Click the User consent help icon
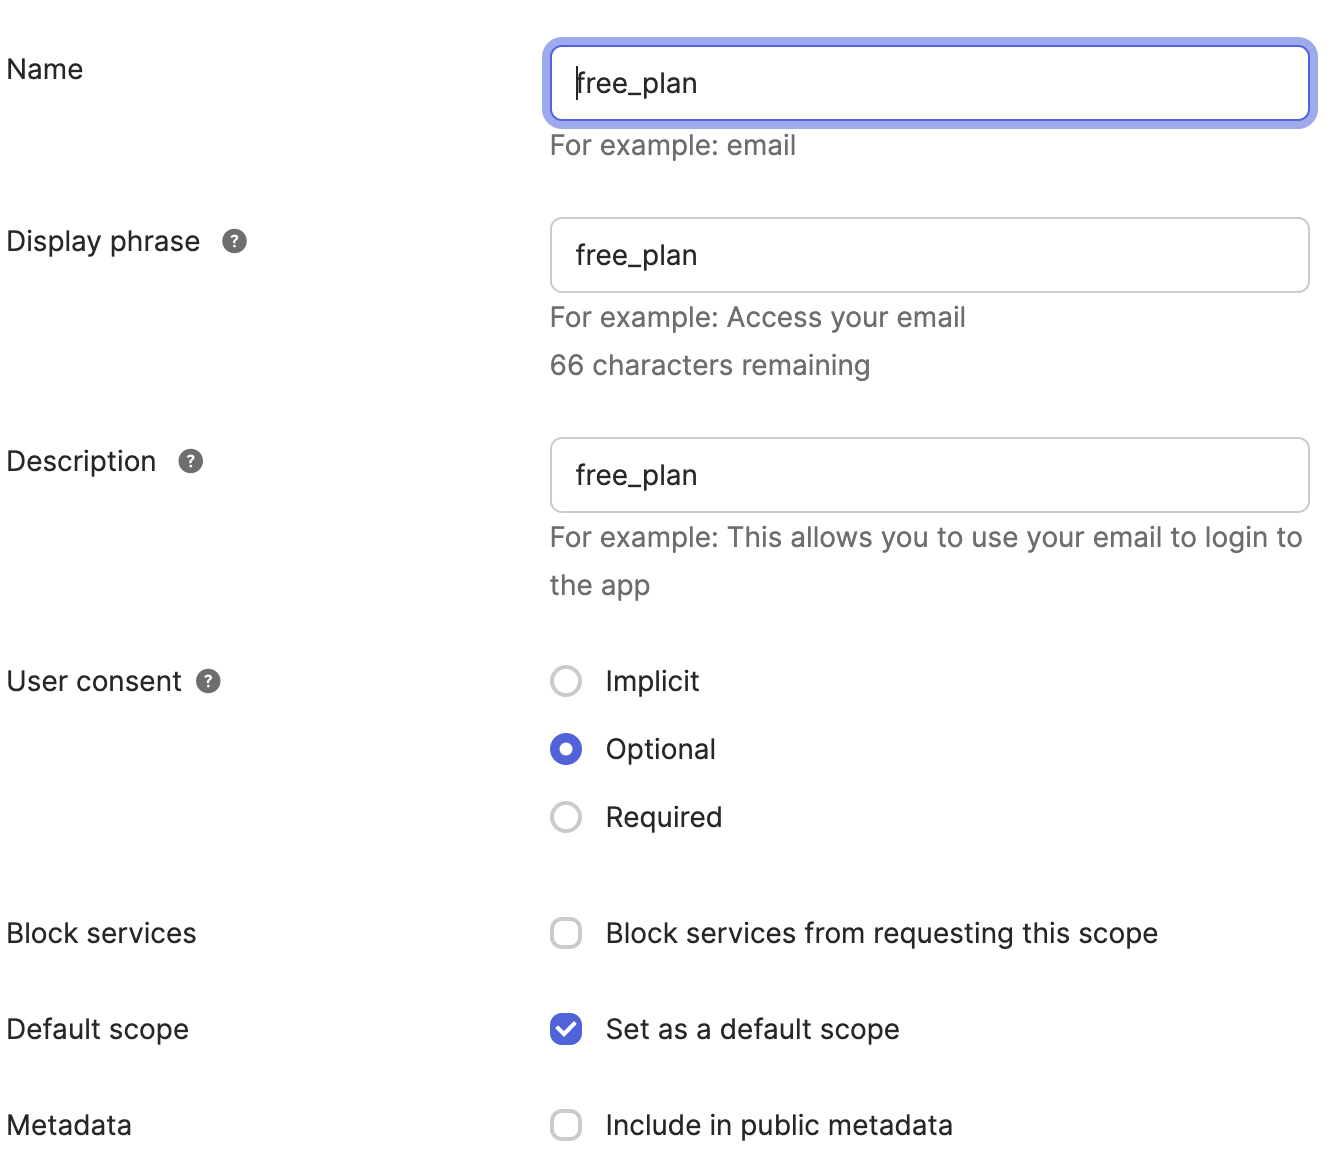Viewport: 1334px width, 1174px height. (x=208, y=681)
